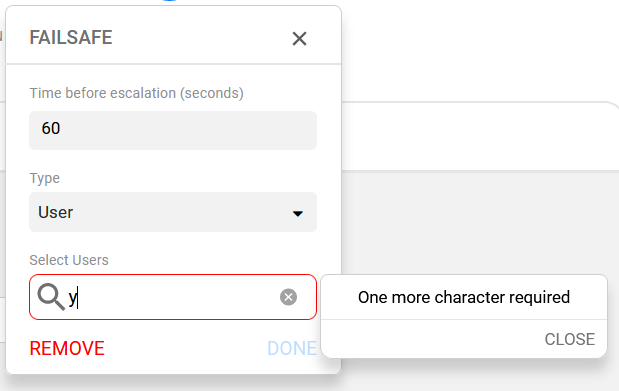Click the 'One more character required' message
Viewport: 619px width, 391px height.
(464, 297)
